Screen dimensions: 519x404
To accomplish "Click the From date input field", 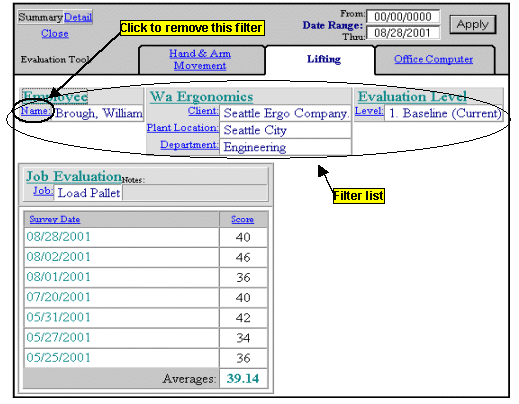I will (x=403, y=16).
